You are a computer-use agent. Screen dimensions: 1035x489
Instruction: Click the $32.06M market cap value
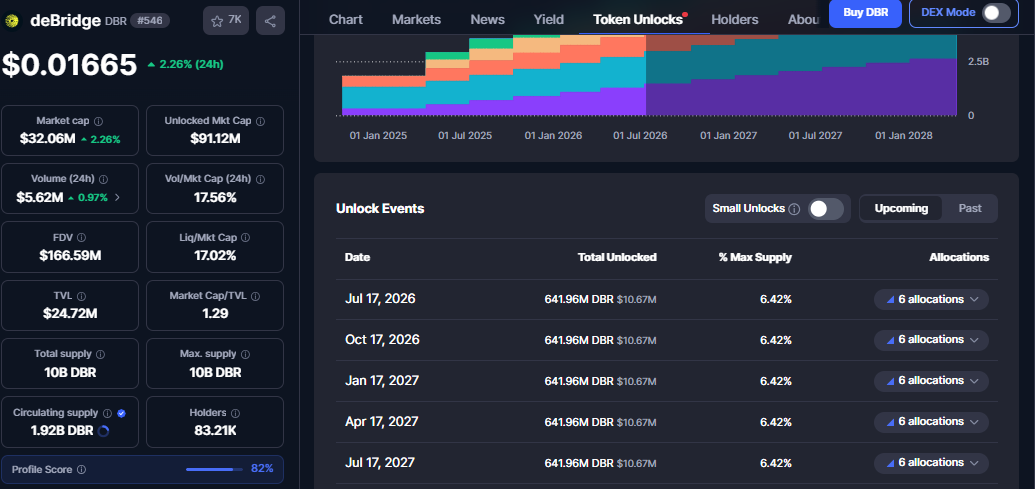pyautogui.click(x=47, y=139)
